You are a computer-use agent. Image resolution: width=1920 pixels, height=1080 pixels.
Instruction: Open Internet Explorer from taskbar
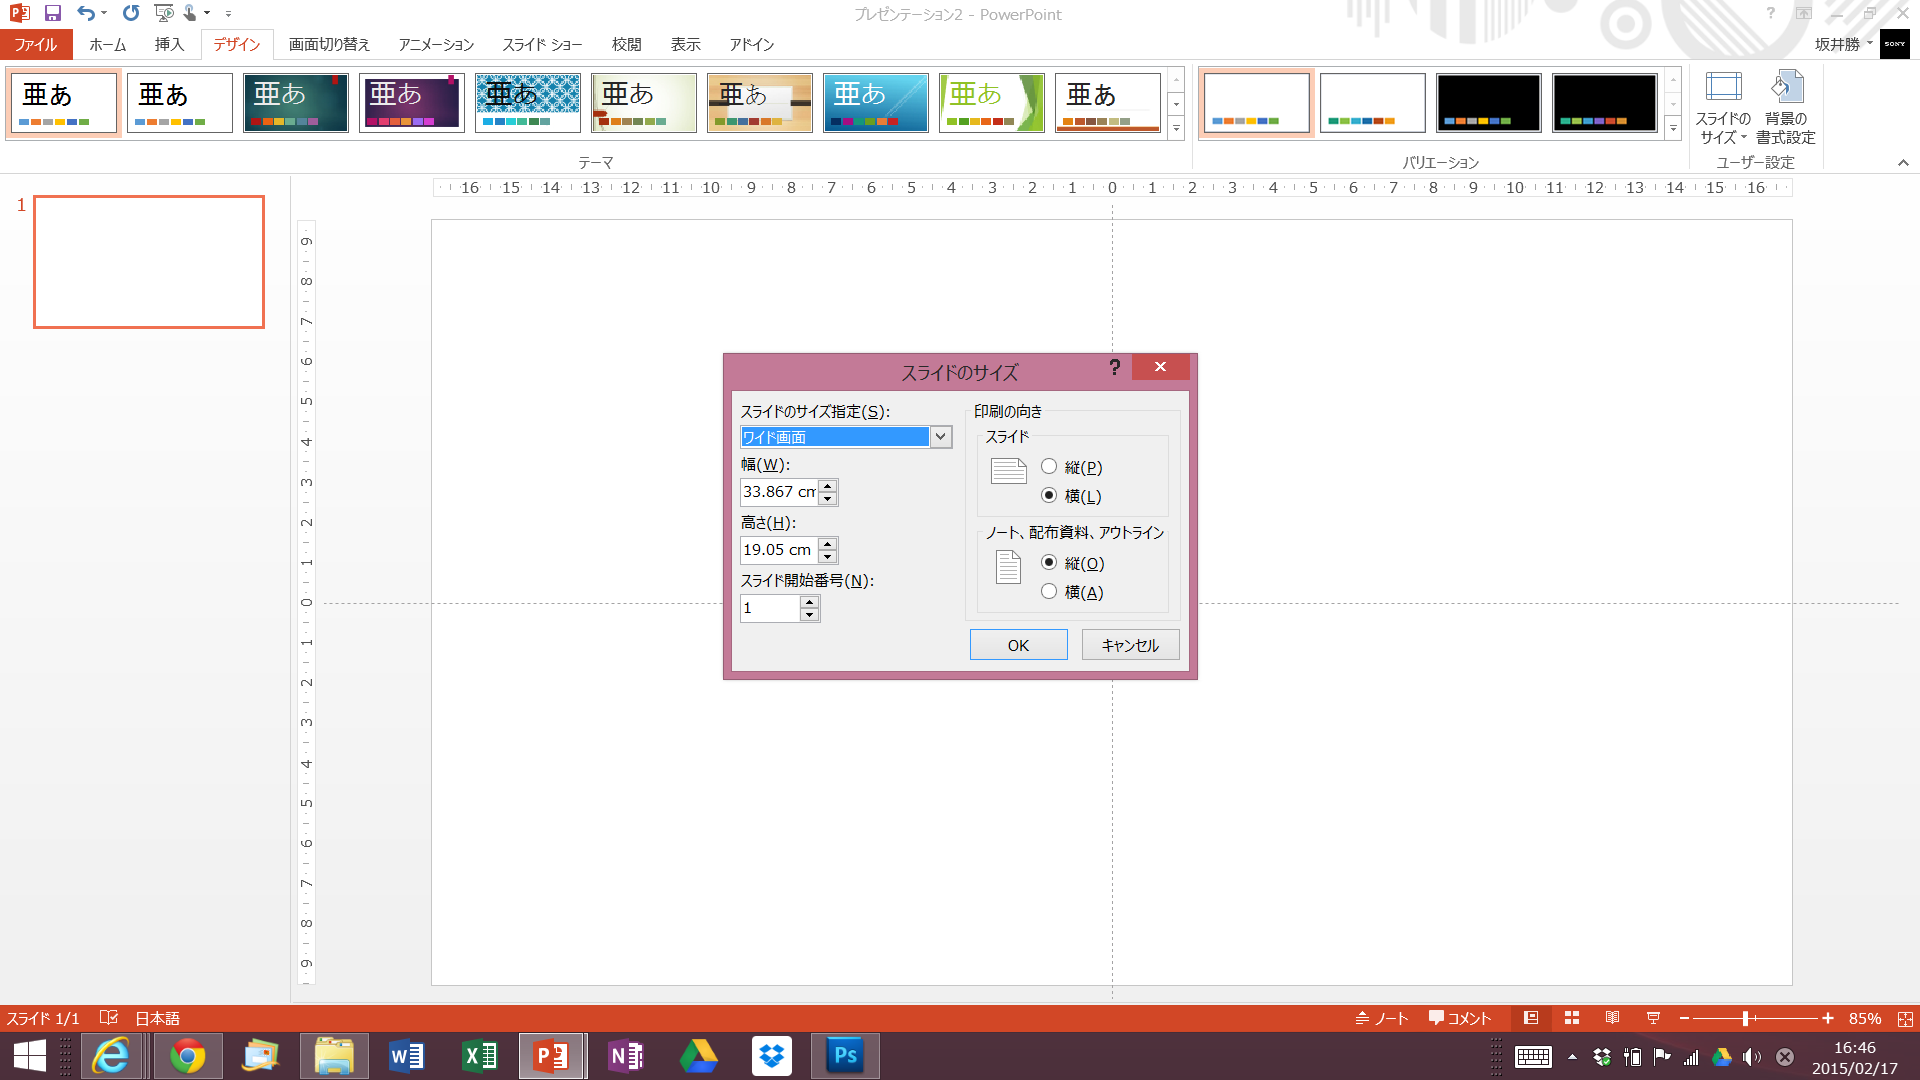111,1055
